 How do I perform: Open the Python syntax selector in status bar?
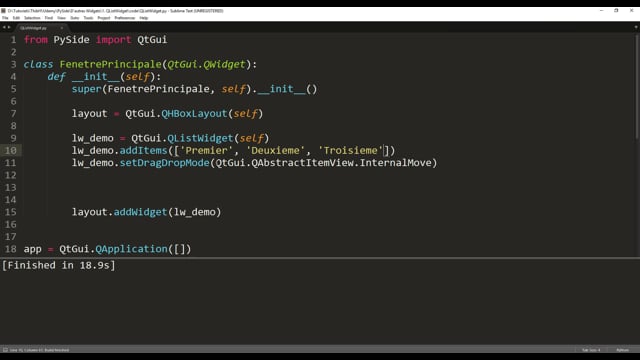(622, 350)
